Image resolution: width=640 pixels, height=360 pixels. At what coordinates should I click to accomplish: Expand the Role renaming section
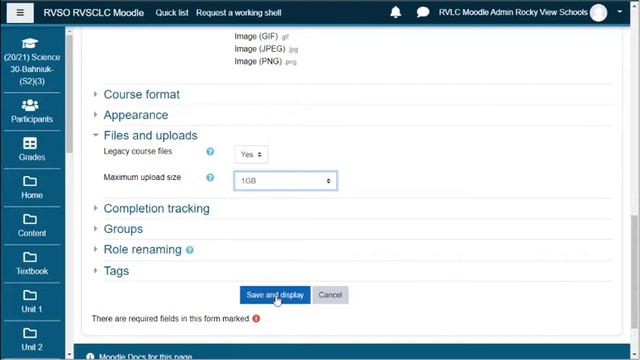[142, 249]
